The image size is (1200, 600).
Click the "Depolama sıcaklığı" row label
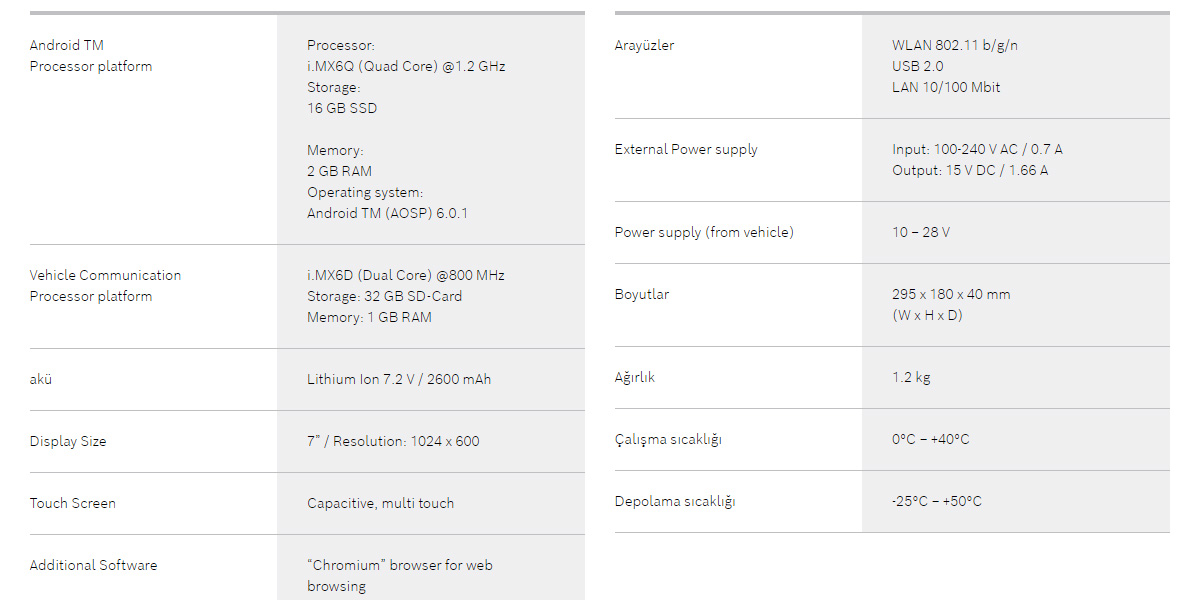point(675,501)
